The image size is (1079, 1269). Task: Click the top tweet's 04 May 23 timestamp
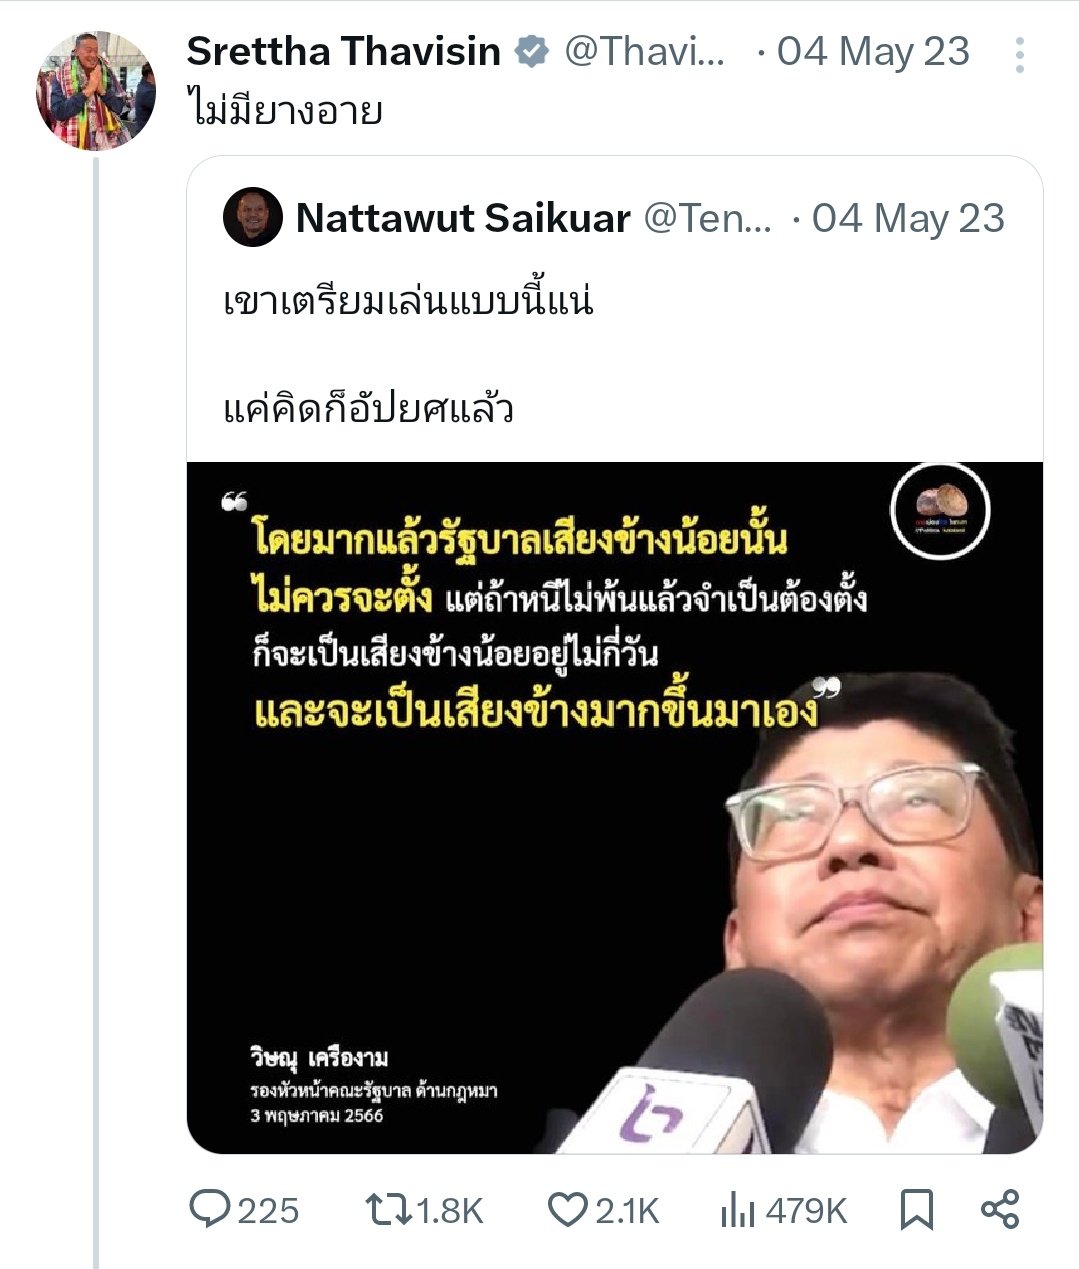(873, 52)
